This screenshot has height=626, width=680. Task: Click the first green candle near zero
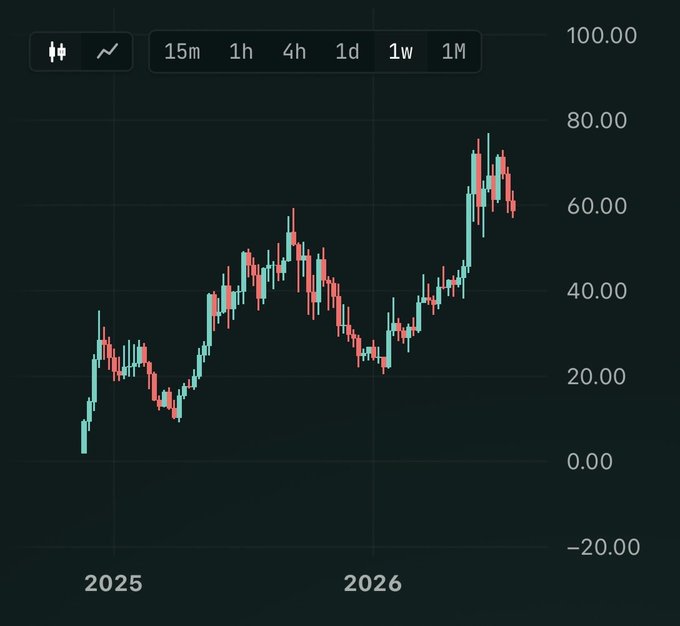pos(84,437)
